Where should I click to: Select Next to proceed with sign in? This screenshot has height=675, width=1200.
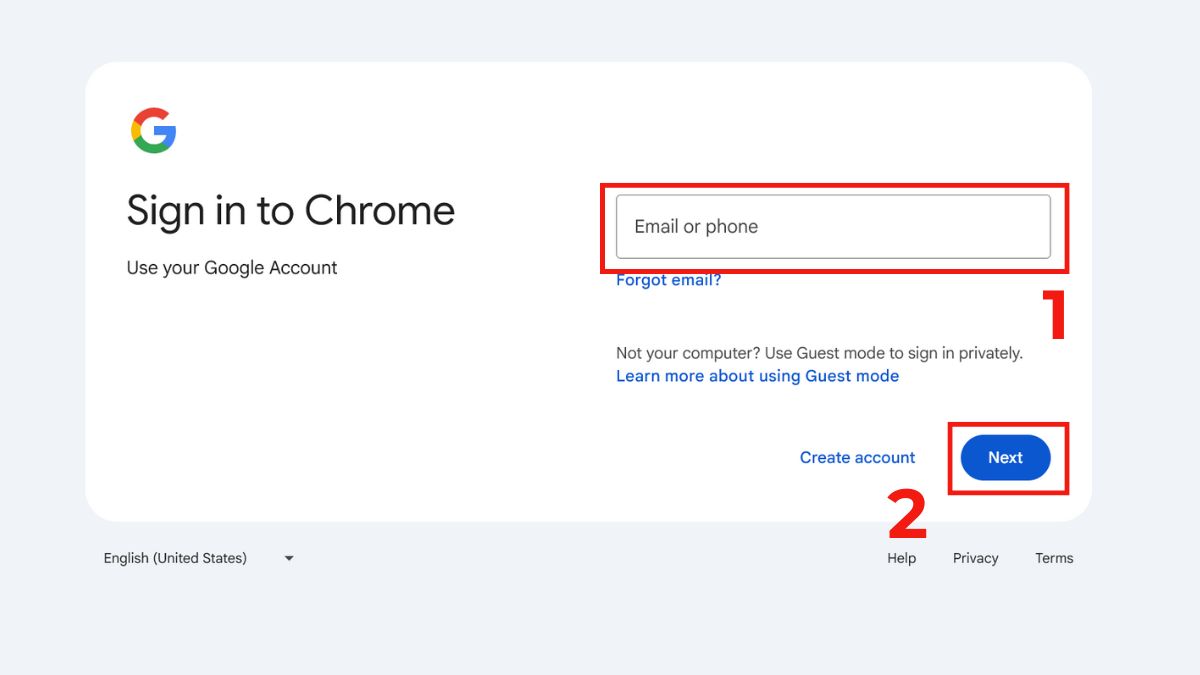(1005, 457)
